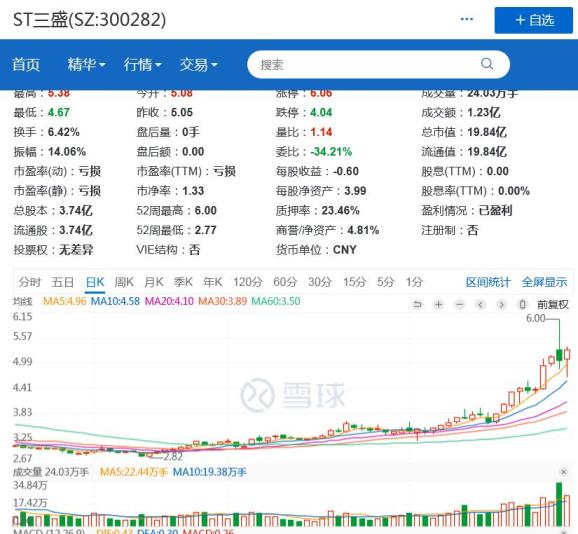Click the MA10:4.58 moving average label
The image size is (578, 534).
[115, 301]
